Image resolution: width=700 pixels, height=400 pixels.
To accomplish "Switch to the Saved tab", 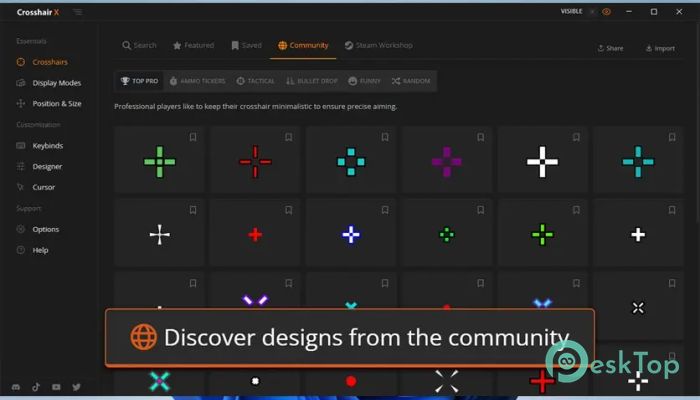I will click(246, 46).
